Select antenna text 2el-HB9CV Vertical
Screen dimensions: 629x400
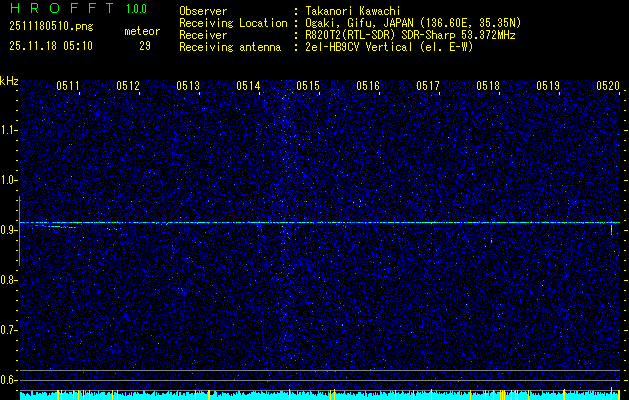[358, 47]
